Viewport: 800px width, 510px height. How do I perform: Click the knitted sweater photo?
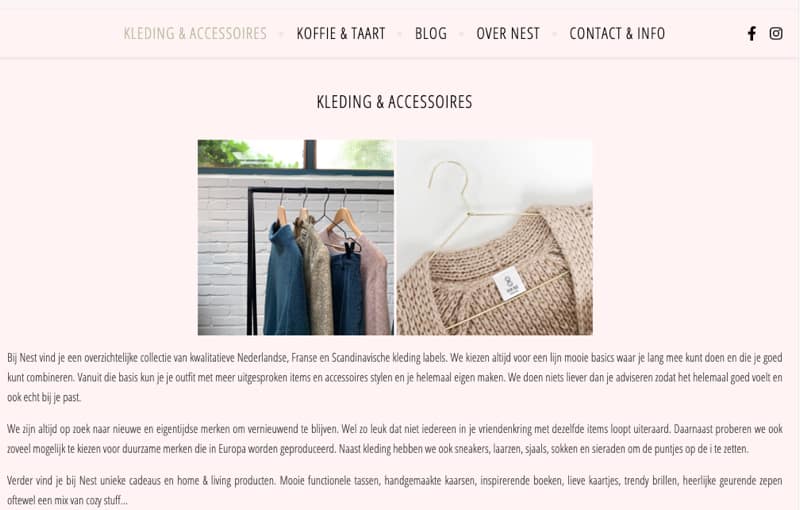pyautogui.click(x=495, y=237)
